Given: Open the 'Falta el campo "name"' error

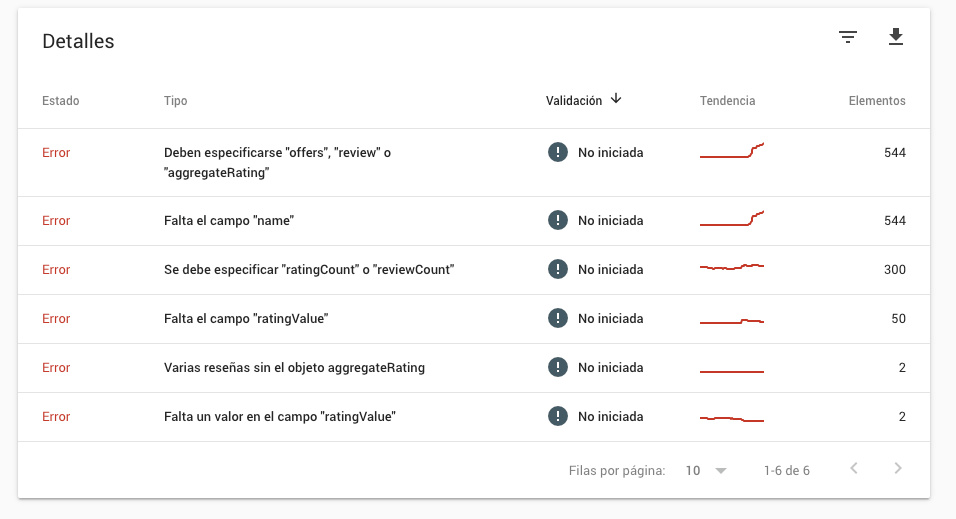Looking at the screenshot, I should pyautogui.click(x=474, y=221).
